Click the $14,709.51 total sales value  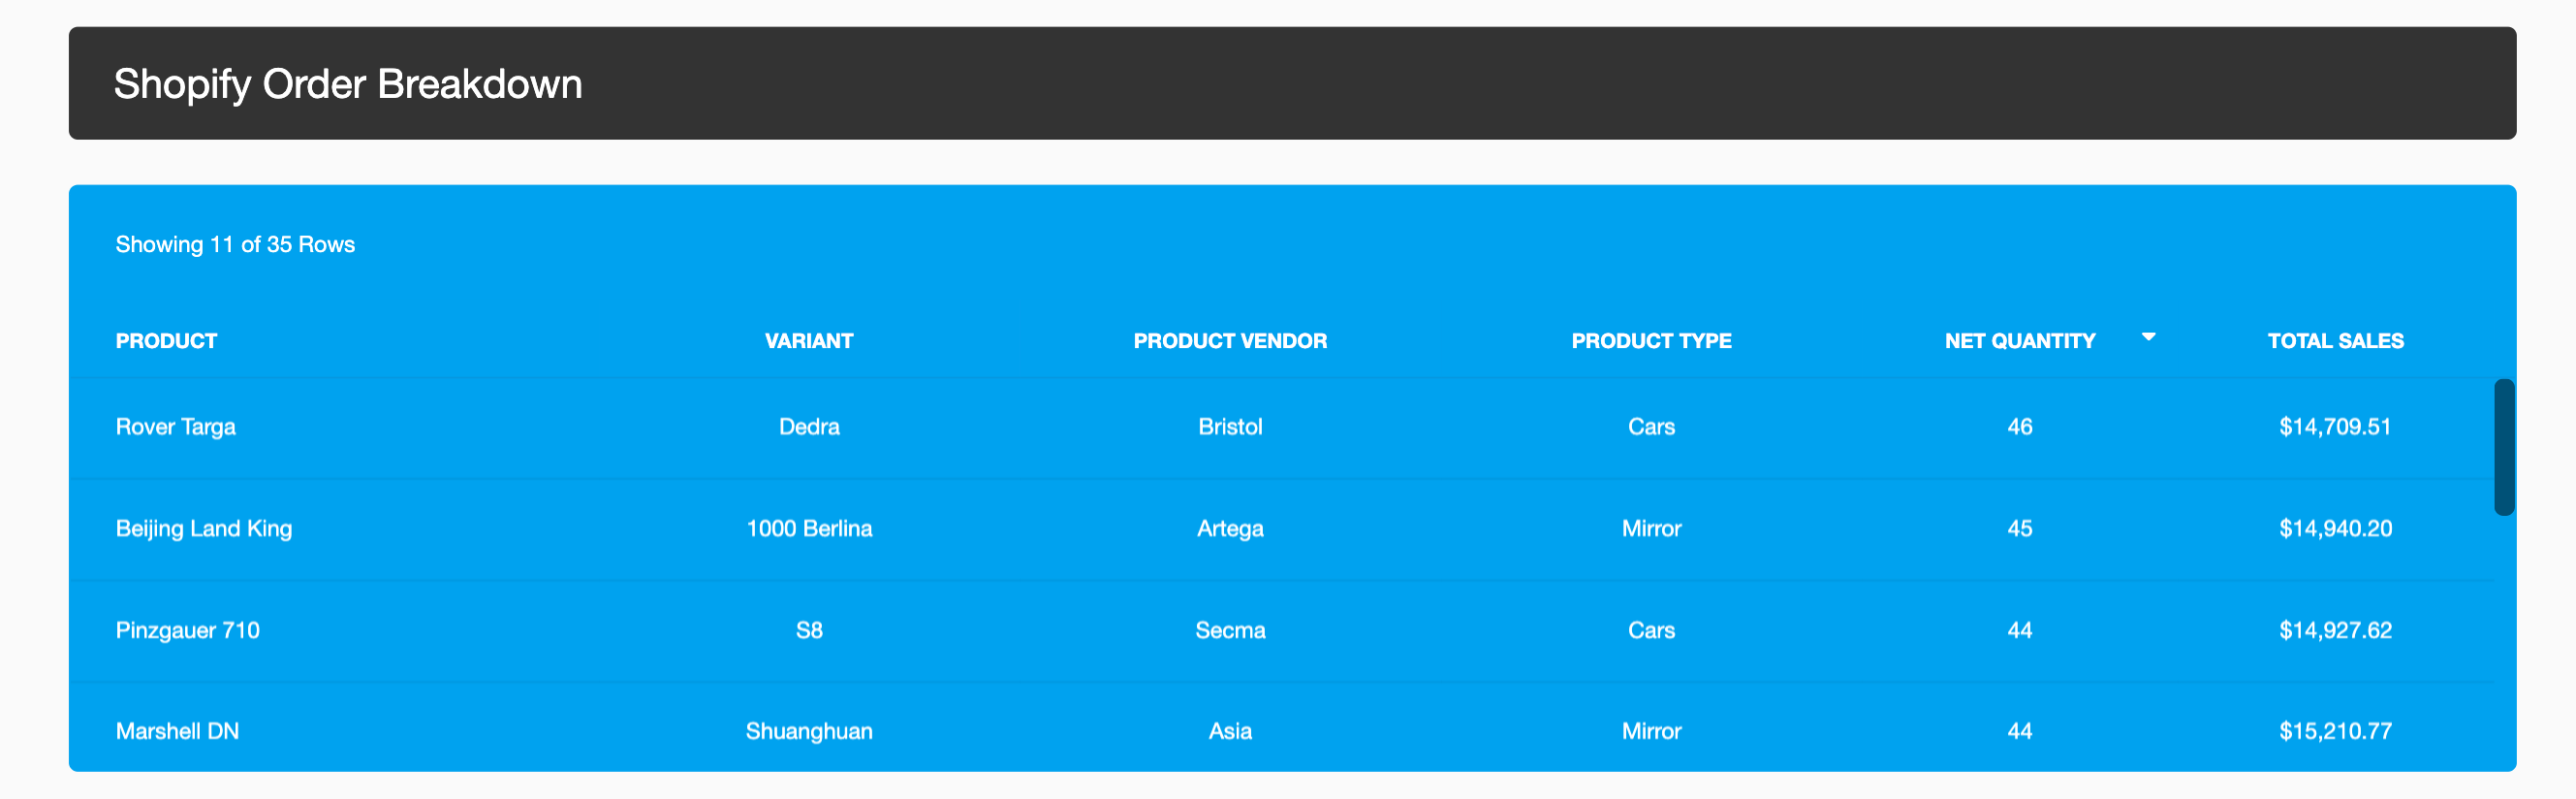click(x=2335, y=427)
